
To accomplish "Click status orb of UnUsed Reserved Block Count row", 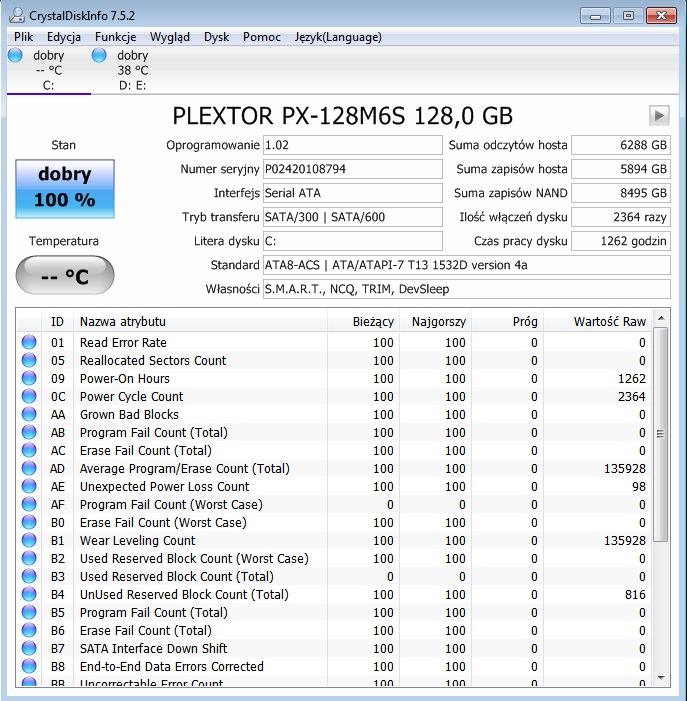I will (x=29, y=594).
